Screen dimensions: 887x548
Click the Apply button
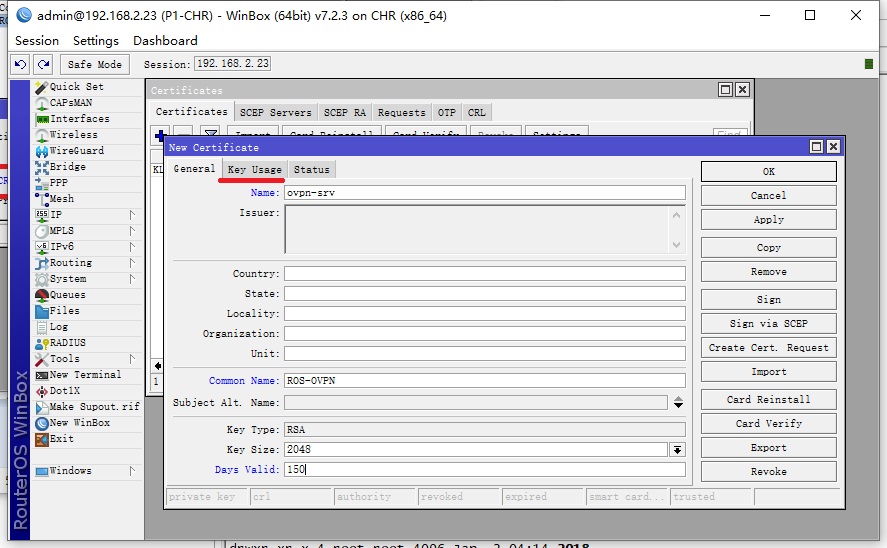(x=768, y=220)
